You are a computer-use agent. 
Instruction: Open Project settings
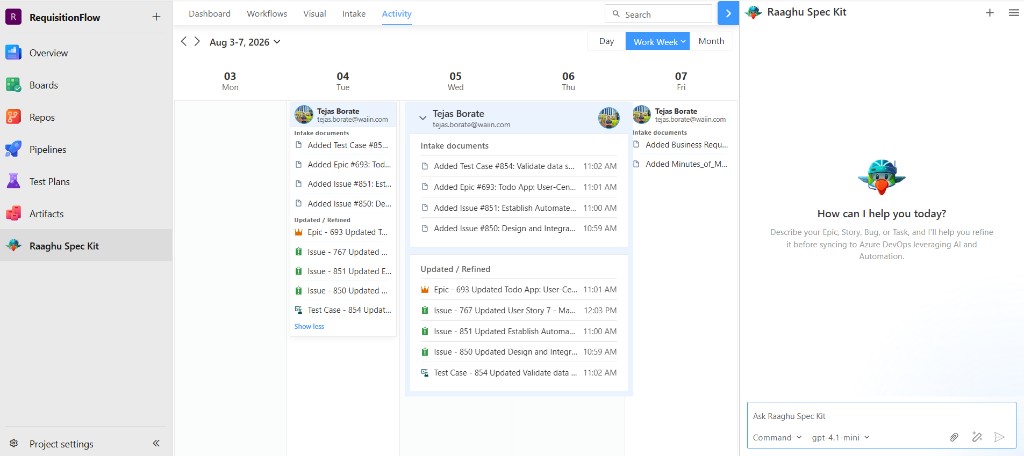[52, 444]
